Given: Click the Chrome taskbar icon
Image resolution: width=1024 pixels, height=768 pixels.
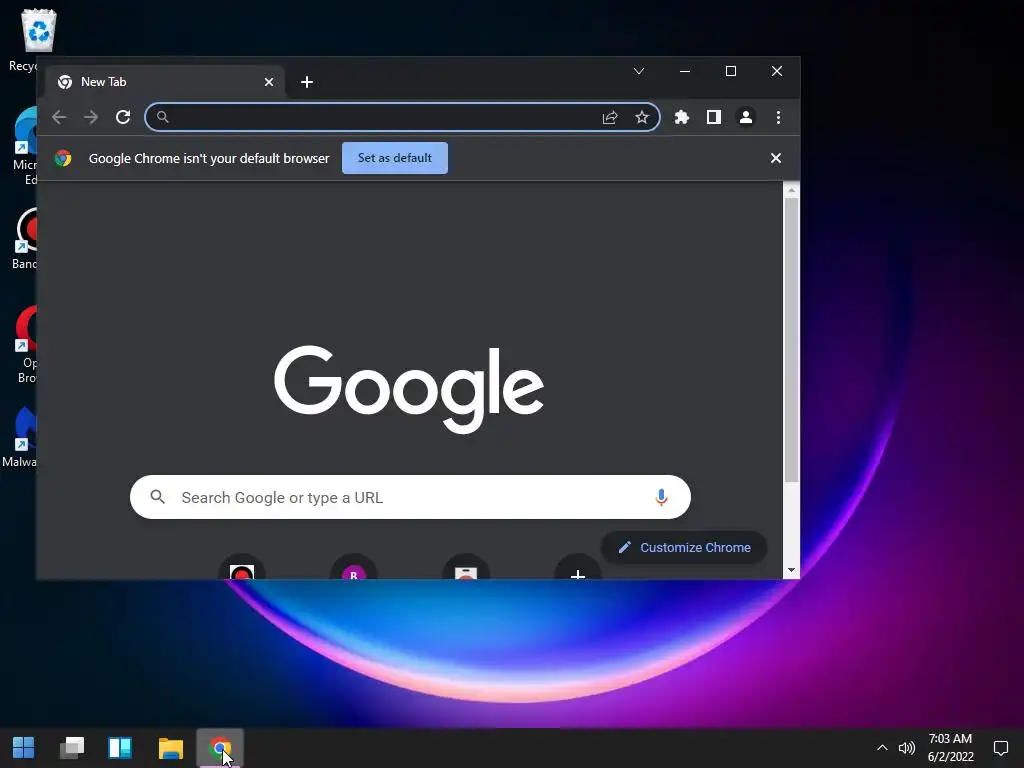Looking at the screenshot, I should (x=220, y=748).
